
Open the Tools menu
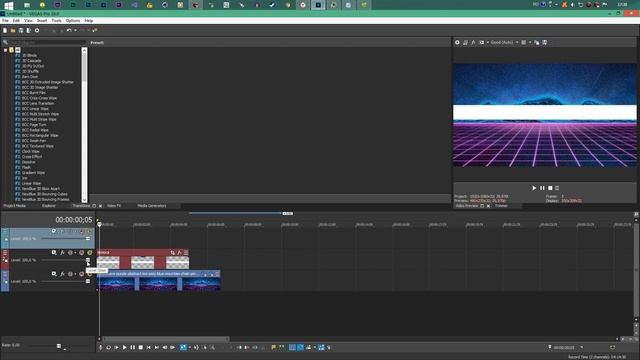(x=56, y=20)
